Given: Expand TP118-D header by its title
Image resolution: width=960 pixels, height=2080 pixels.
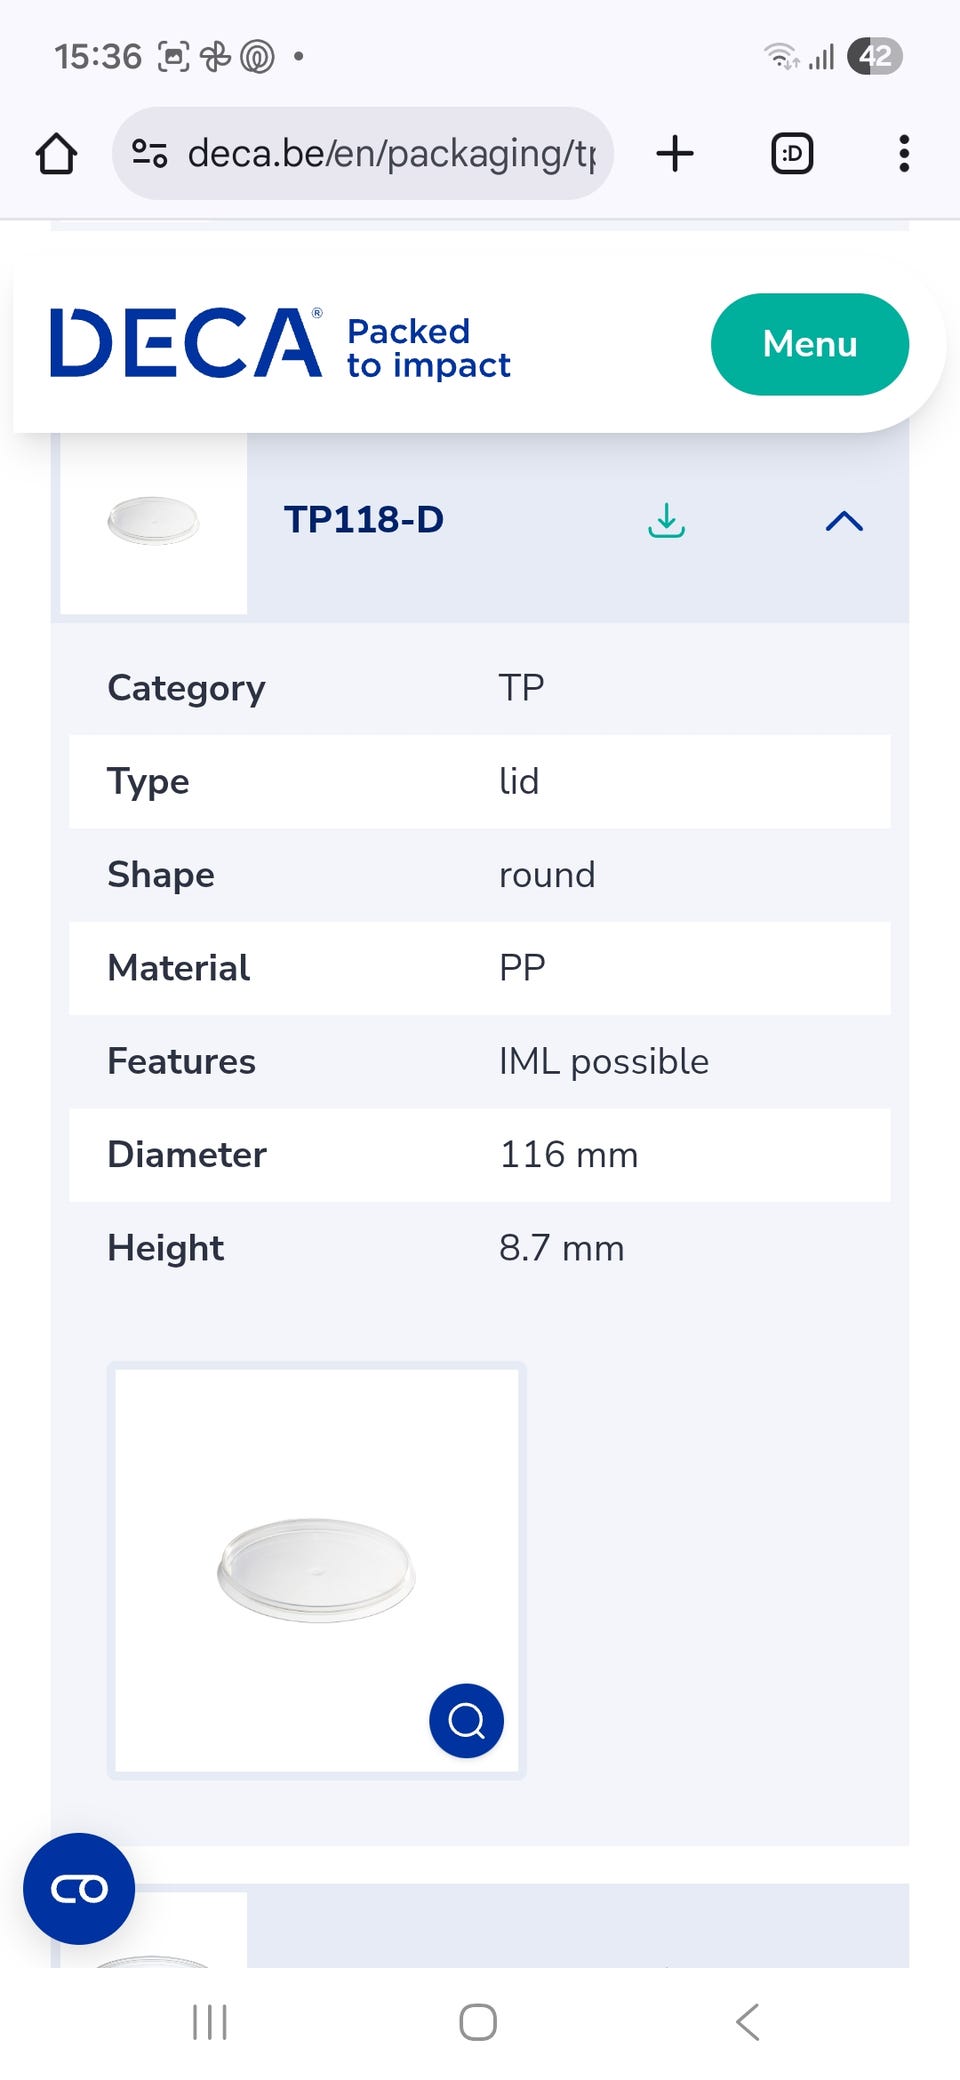Looking at the screenshot, I should pyautogui.click(x=364, y=521).
